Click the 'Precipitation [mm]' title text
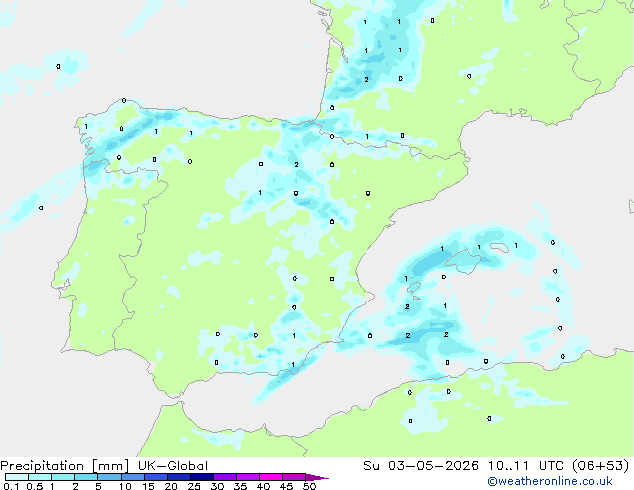This screenshot has width=634, height=490. click(x=64, y=466)
